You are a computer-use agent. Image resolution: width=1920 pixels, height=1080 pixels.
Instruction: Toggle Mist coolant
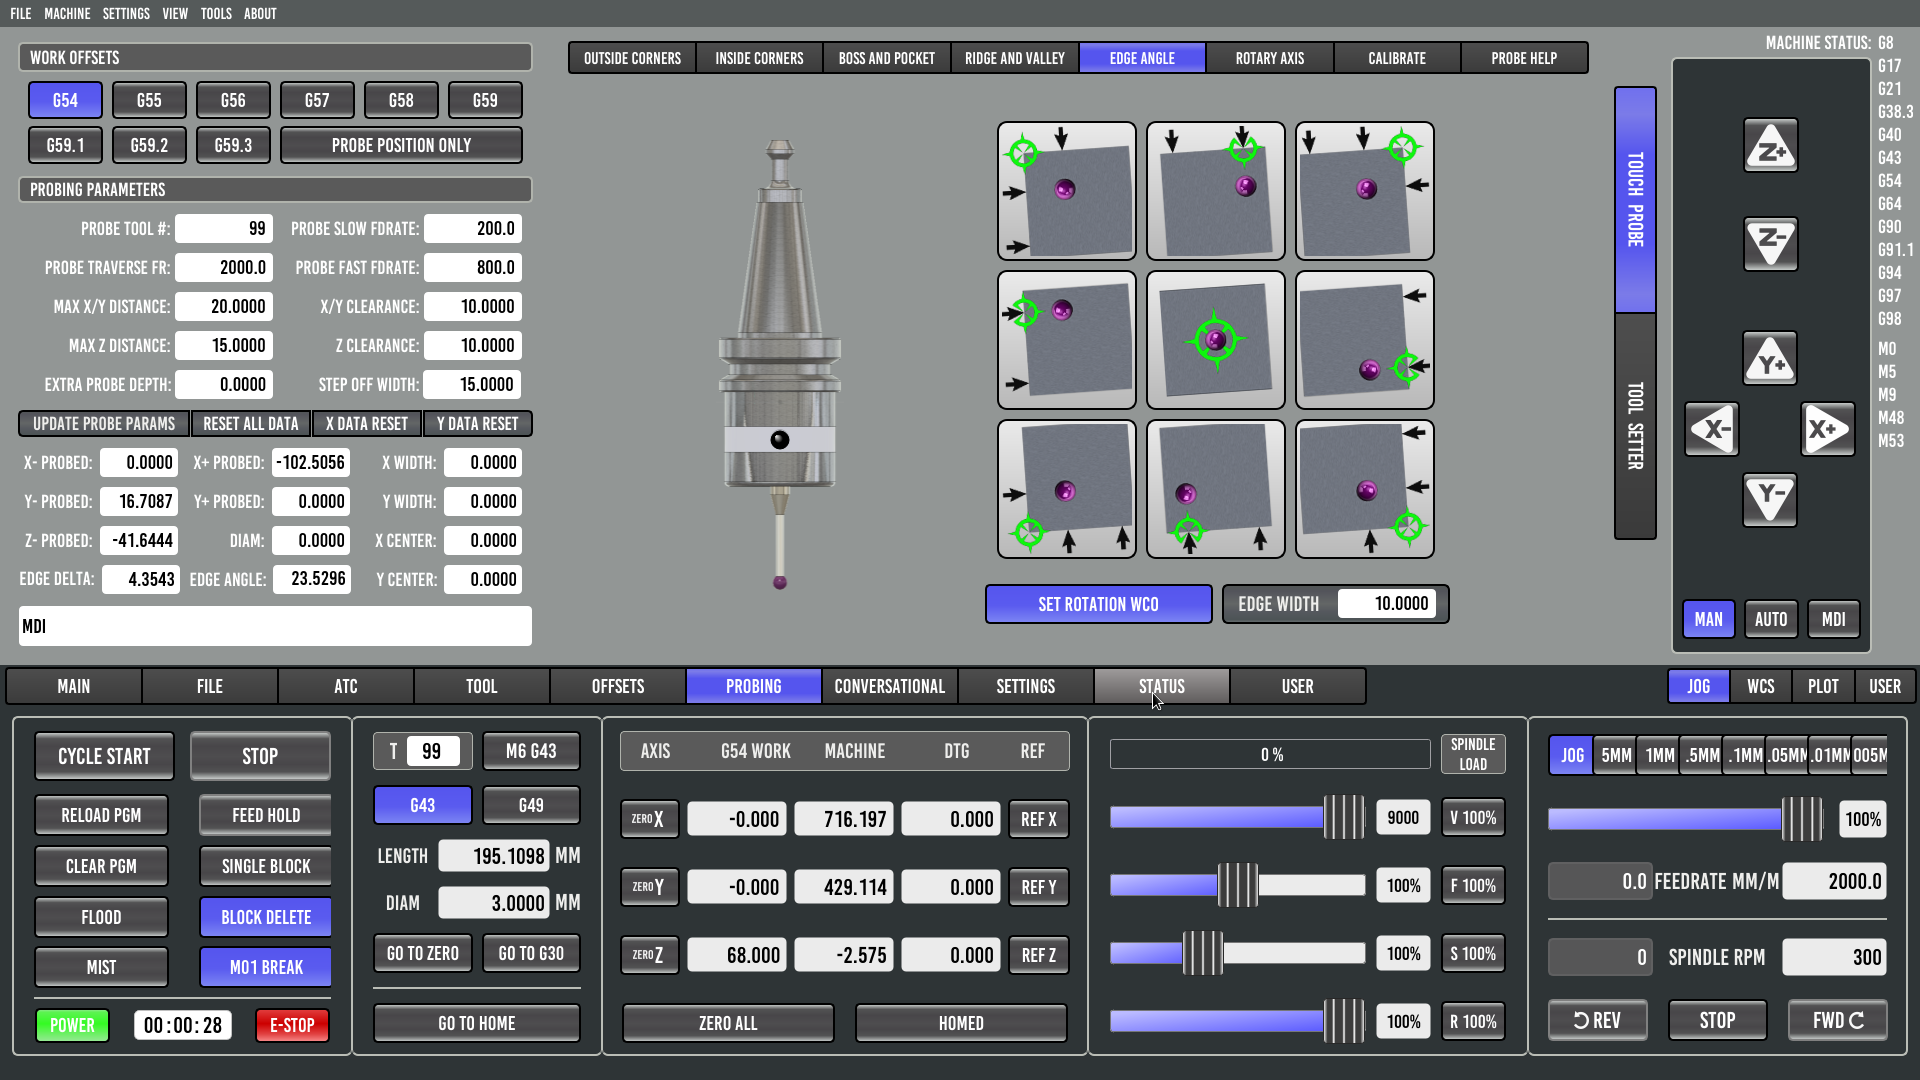[101, 967]
